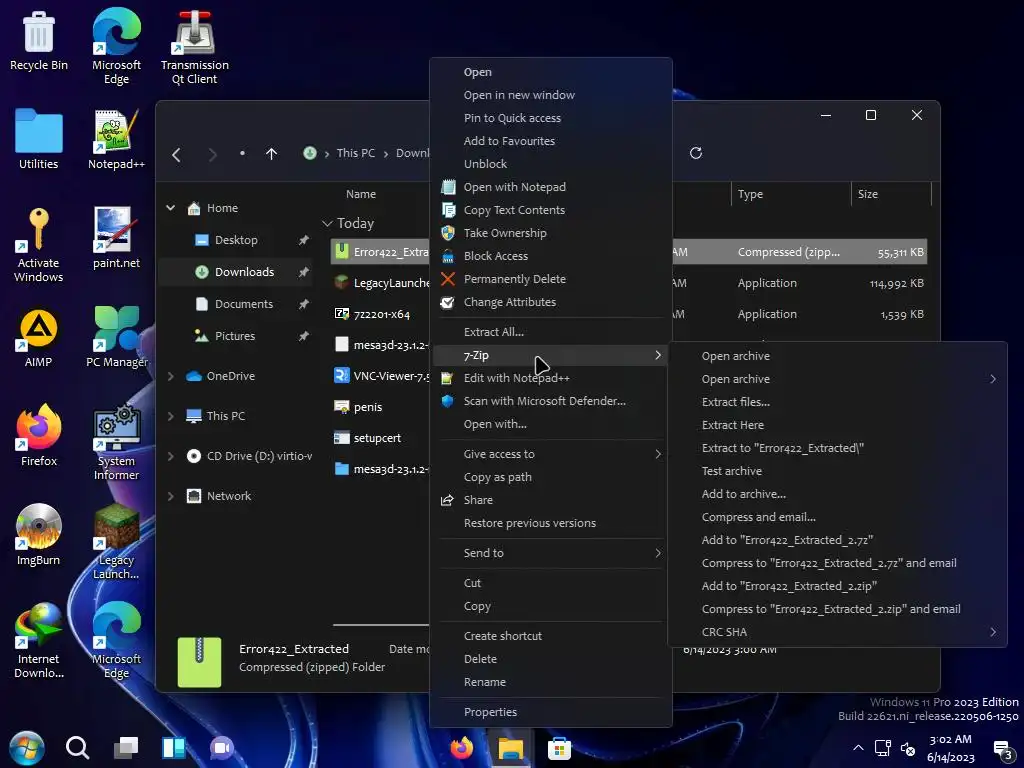
Task: Launch Transmission Qt Client desktop shortcut
Action: coord(195,47)
